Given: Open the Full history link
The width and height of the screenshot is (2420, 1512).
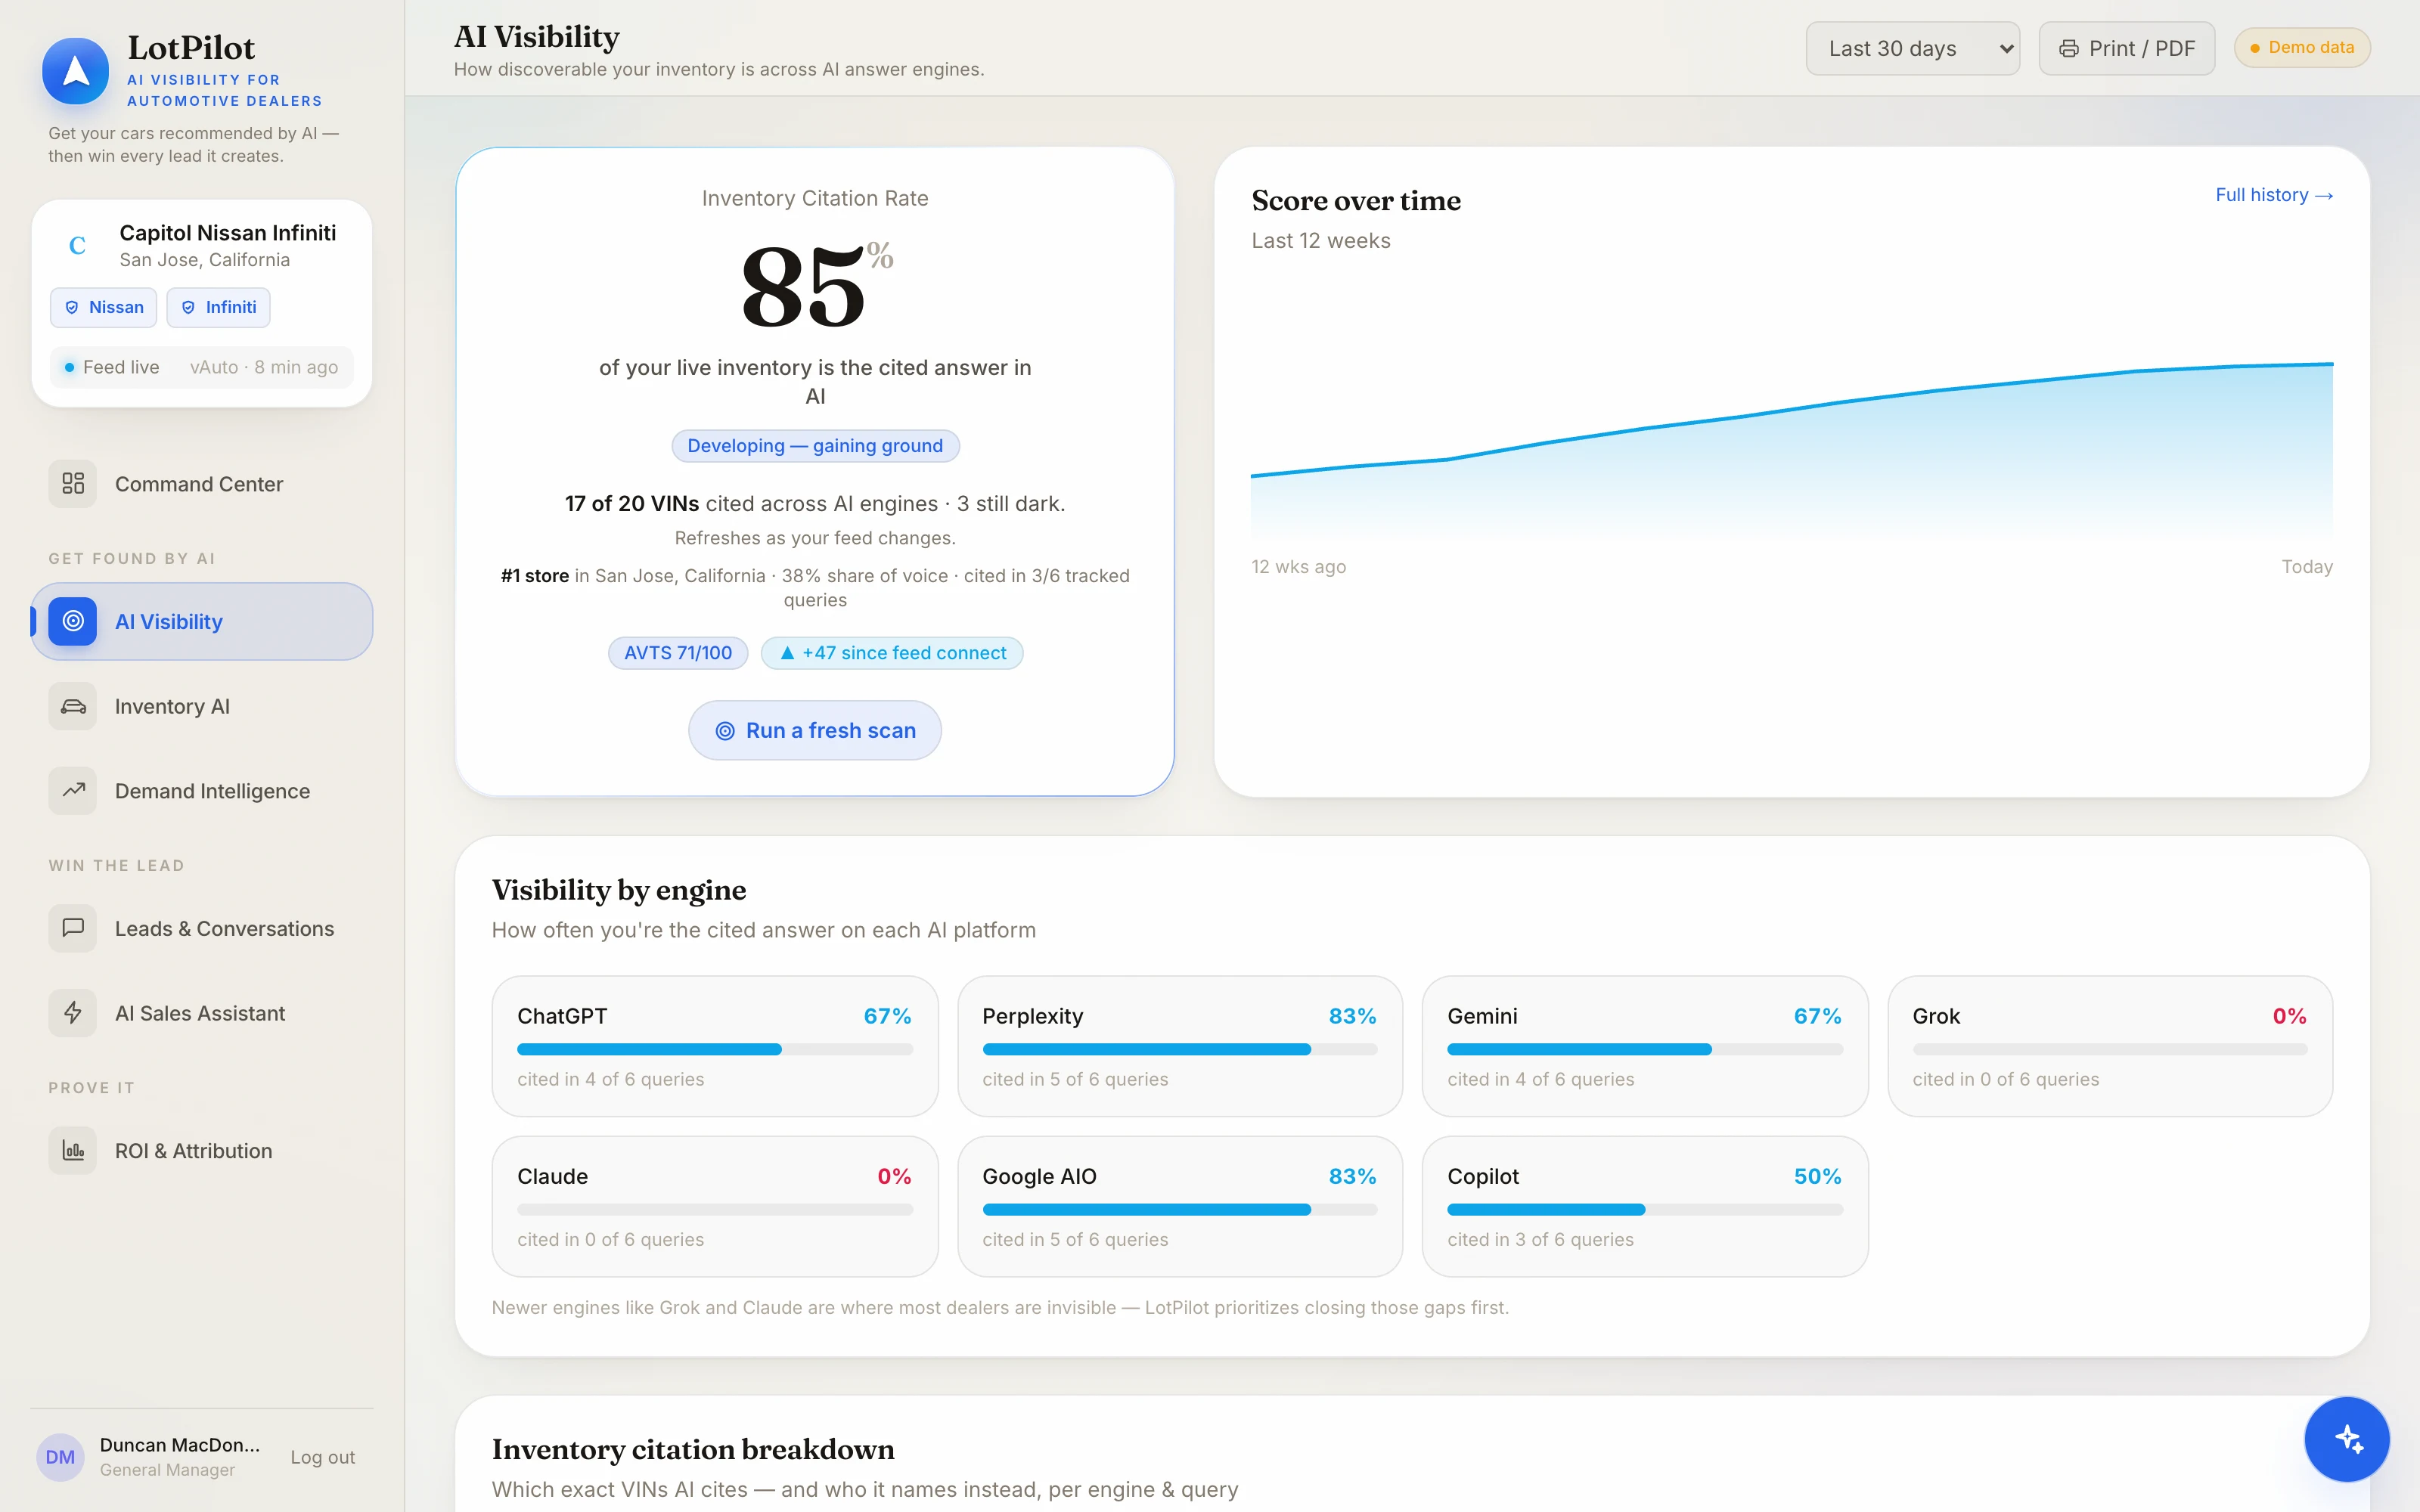Looking at the screenshot, I should pyautogui.click(x=2274, y=195).
